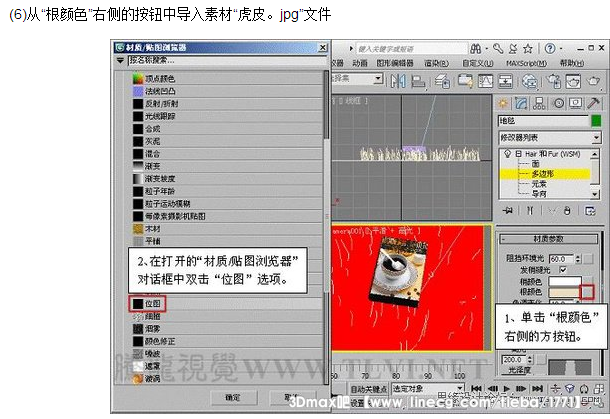The width and height of the screenshot is (610, 419).
Task: Open the browser options triangle beside search box
Action: point(120,60)
